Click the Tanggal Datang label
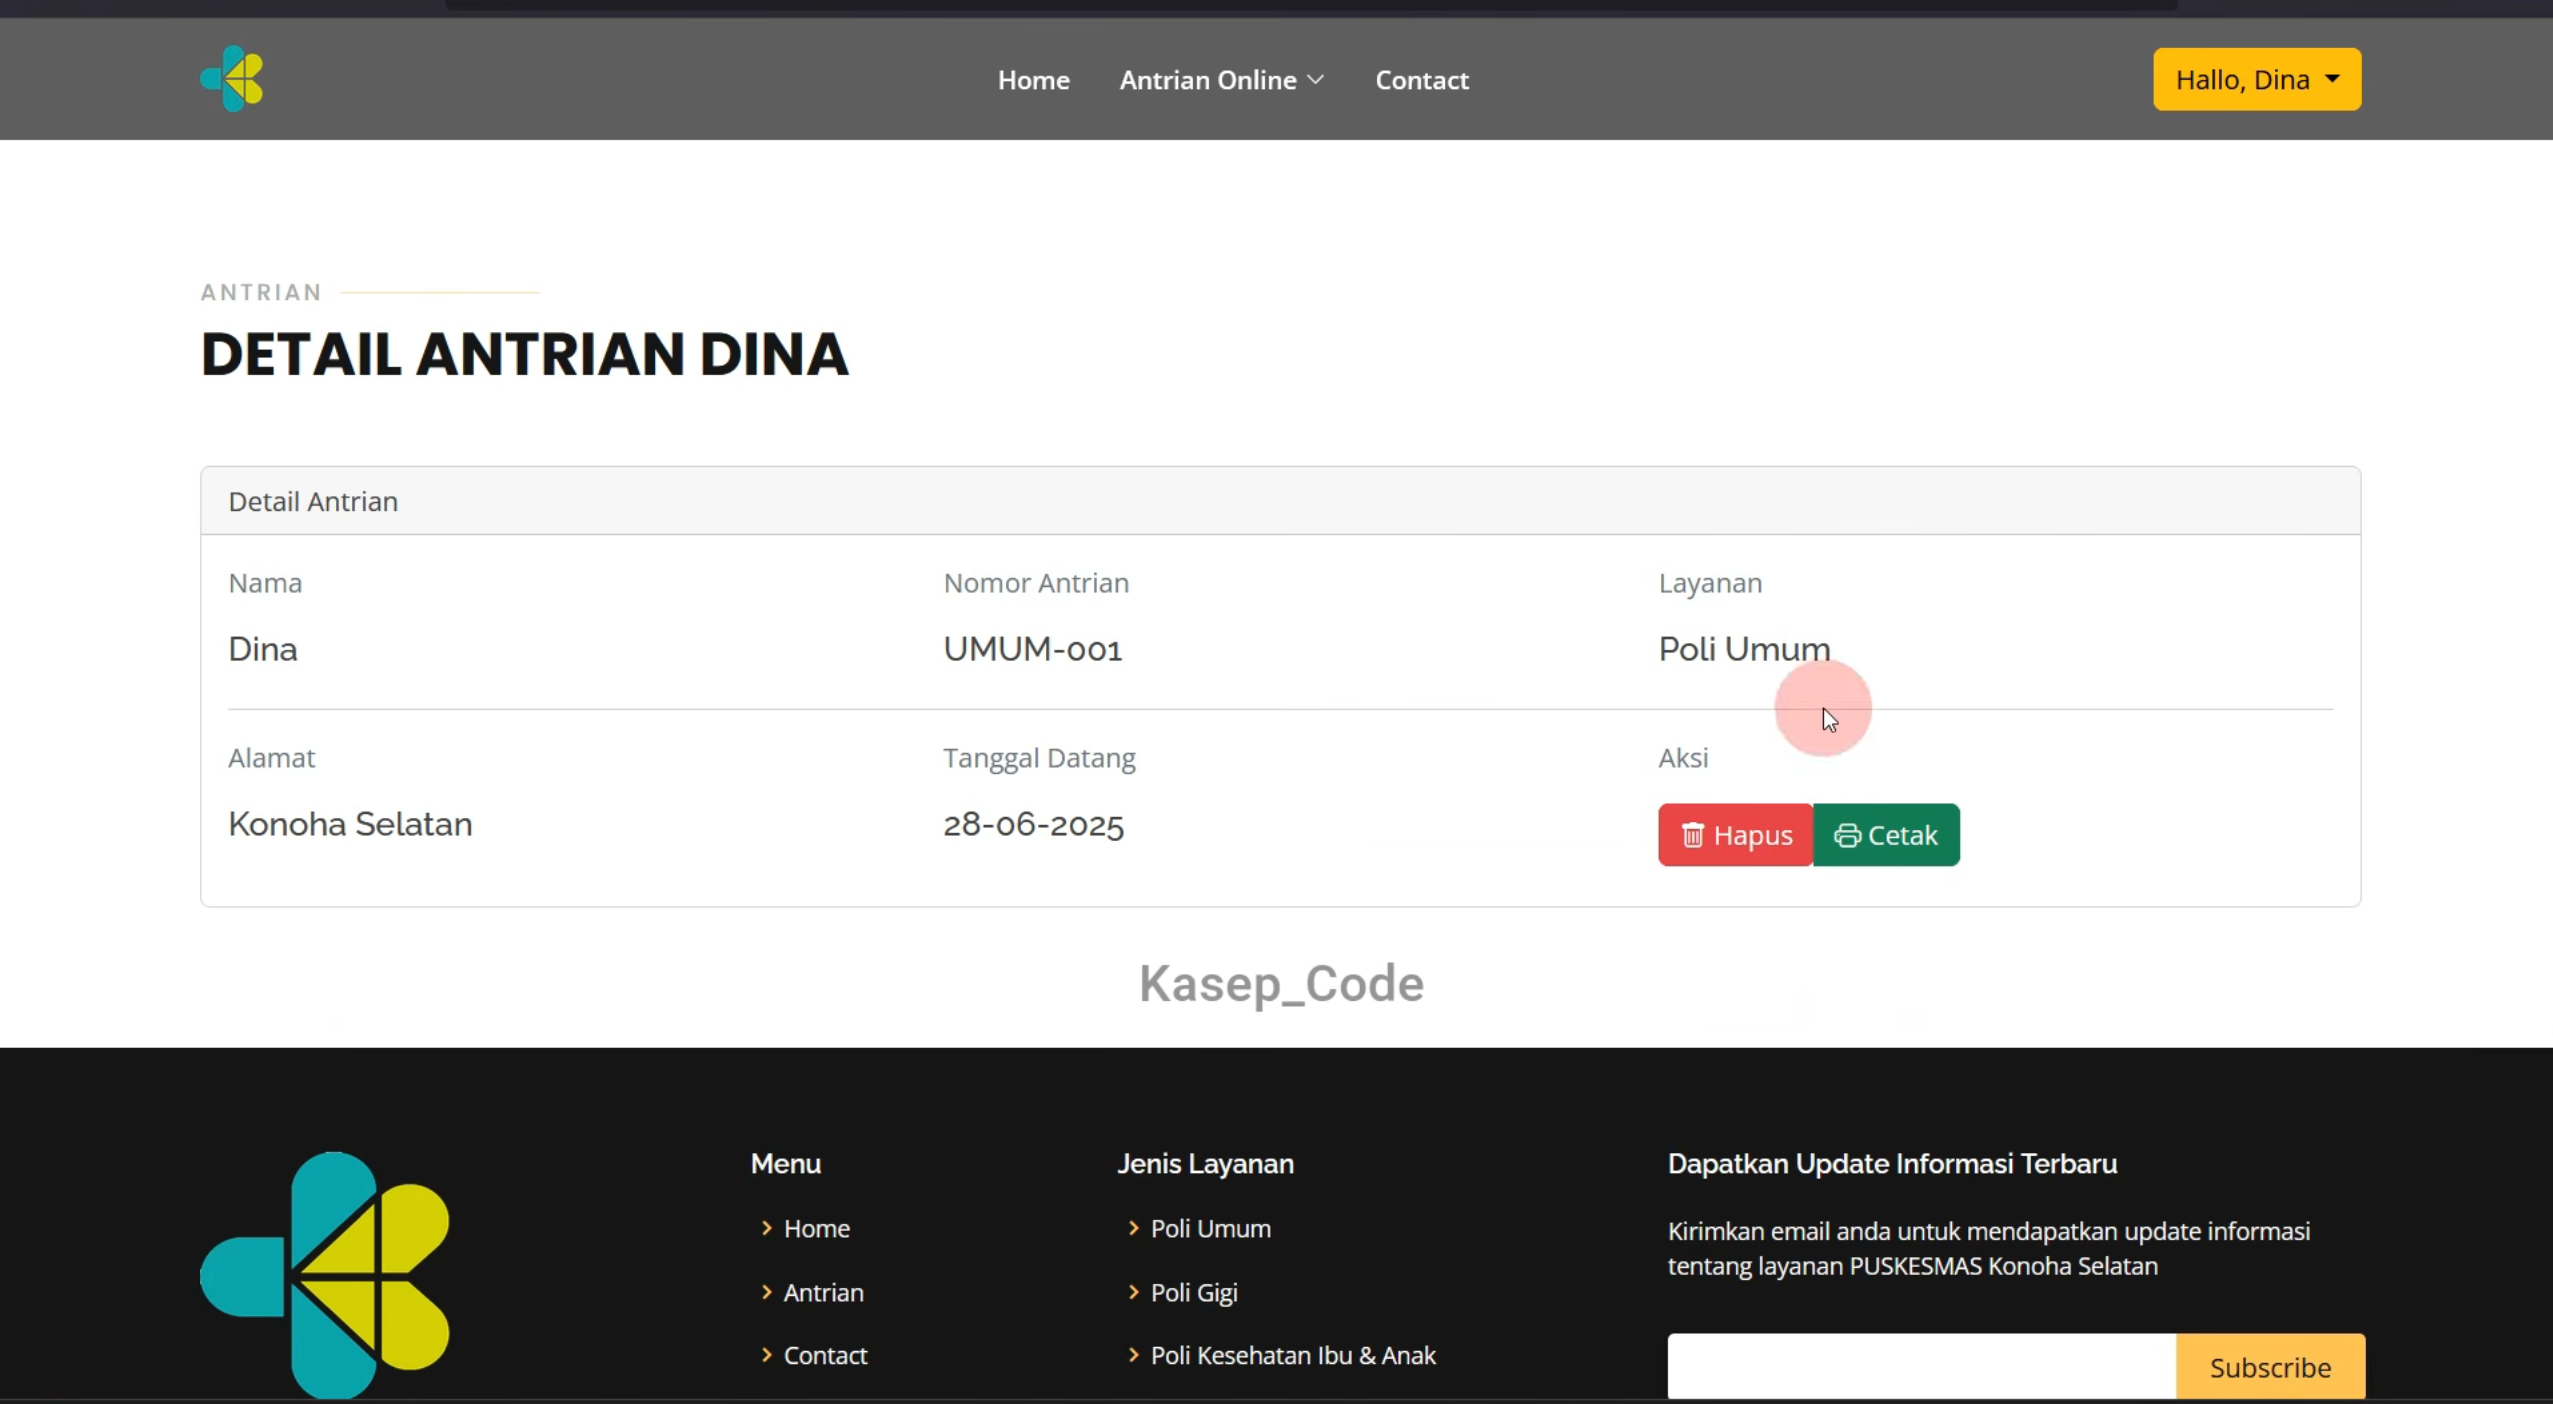The height and width of the screenshot is (1404, 2553). pos(1039,758)
